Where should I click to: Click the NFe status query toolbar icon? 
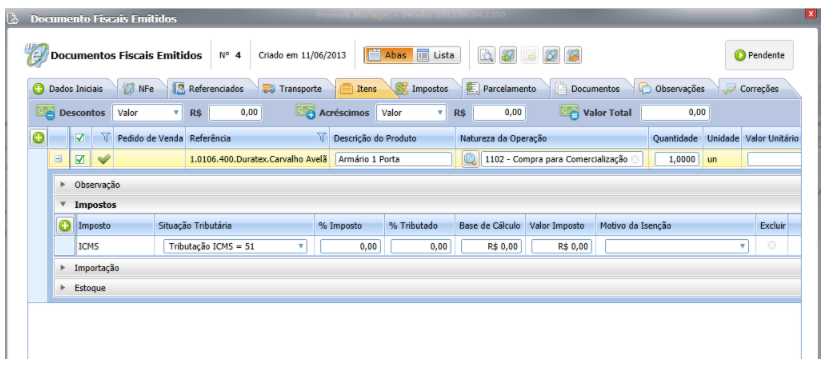coord(551,55)
